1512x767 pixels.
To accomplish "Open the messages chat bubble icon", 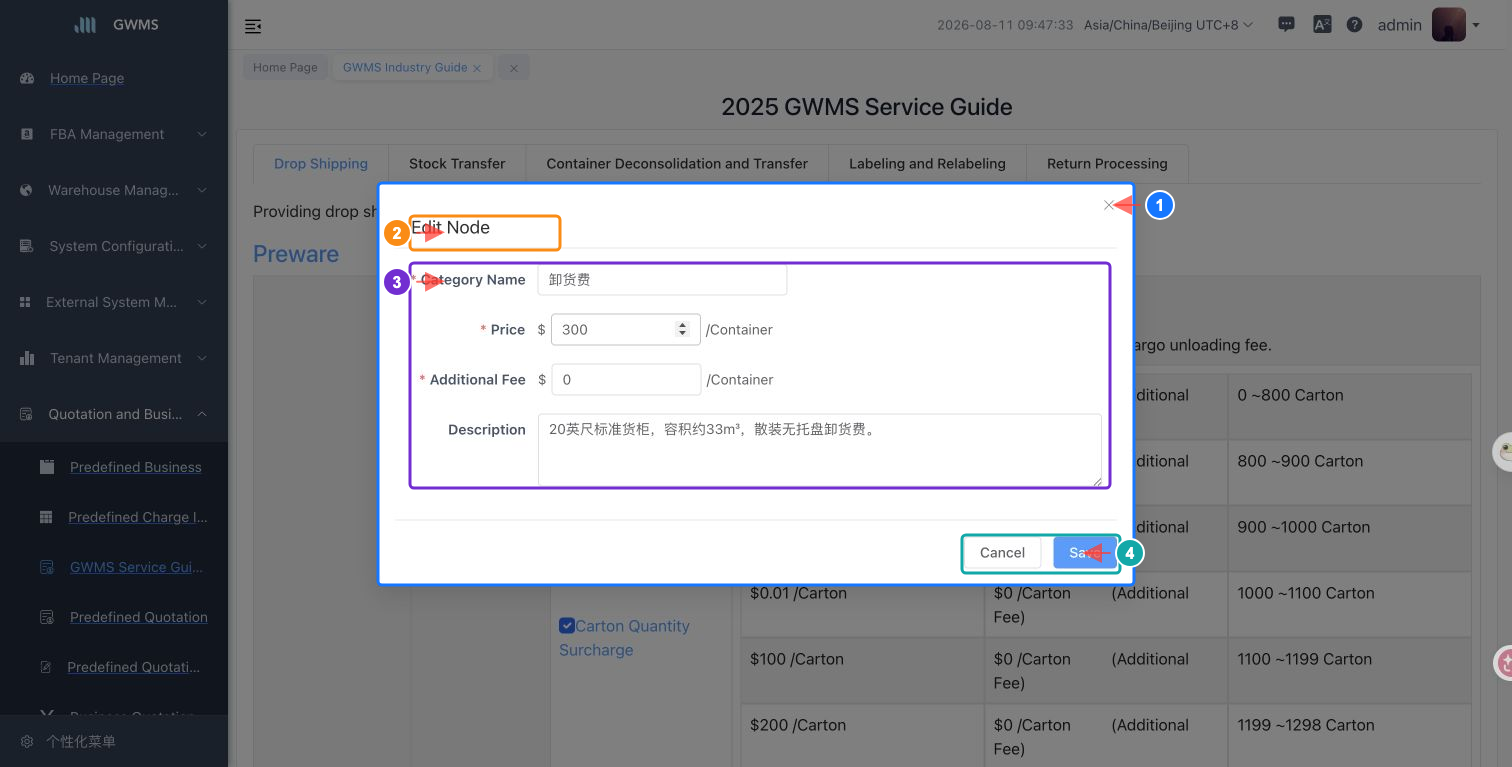I will click(x=1287, y=25).
